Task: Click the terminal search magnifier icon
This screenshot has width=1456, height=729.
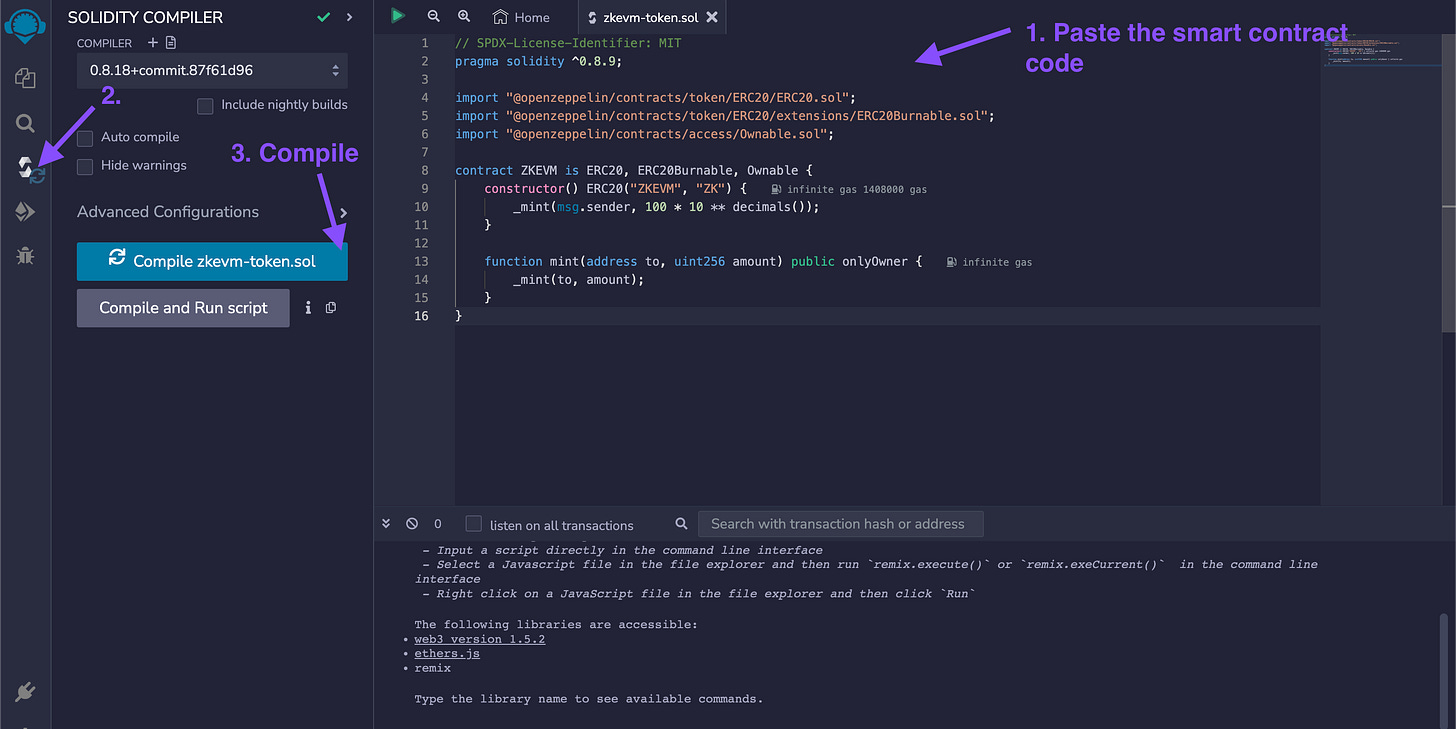Action: [681, 523]
